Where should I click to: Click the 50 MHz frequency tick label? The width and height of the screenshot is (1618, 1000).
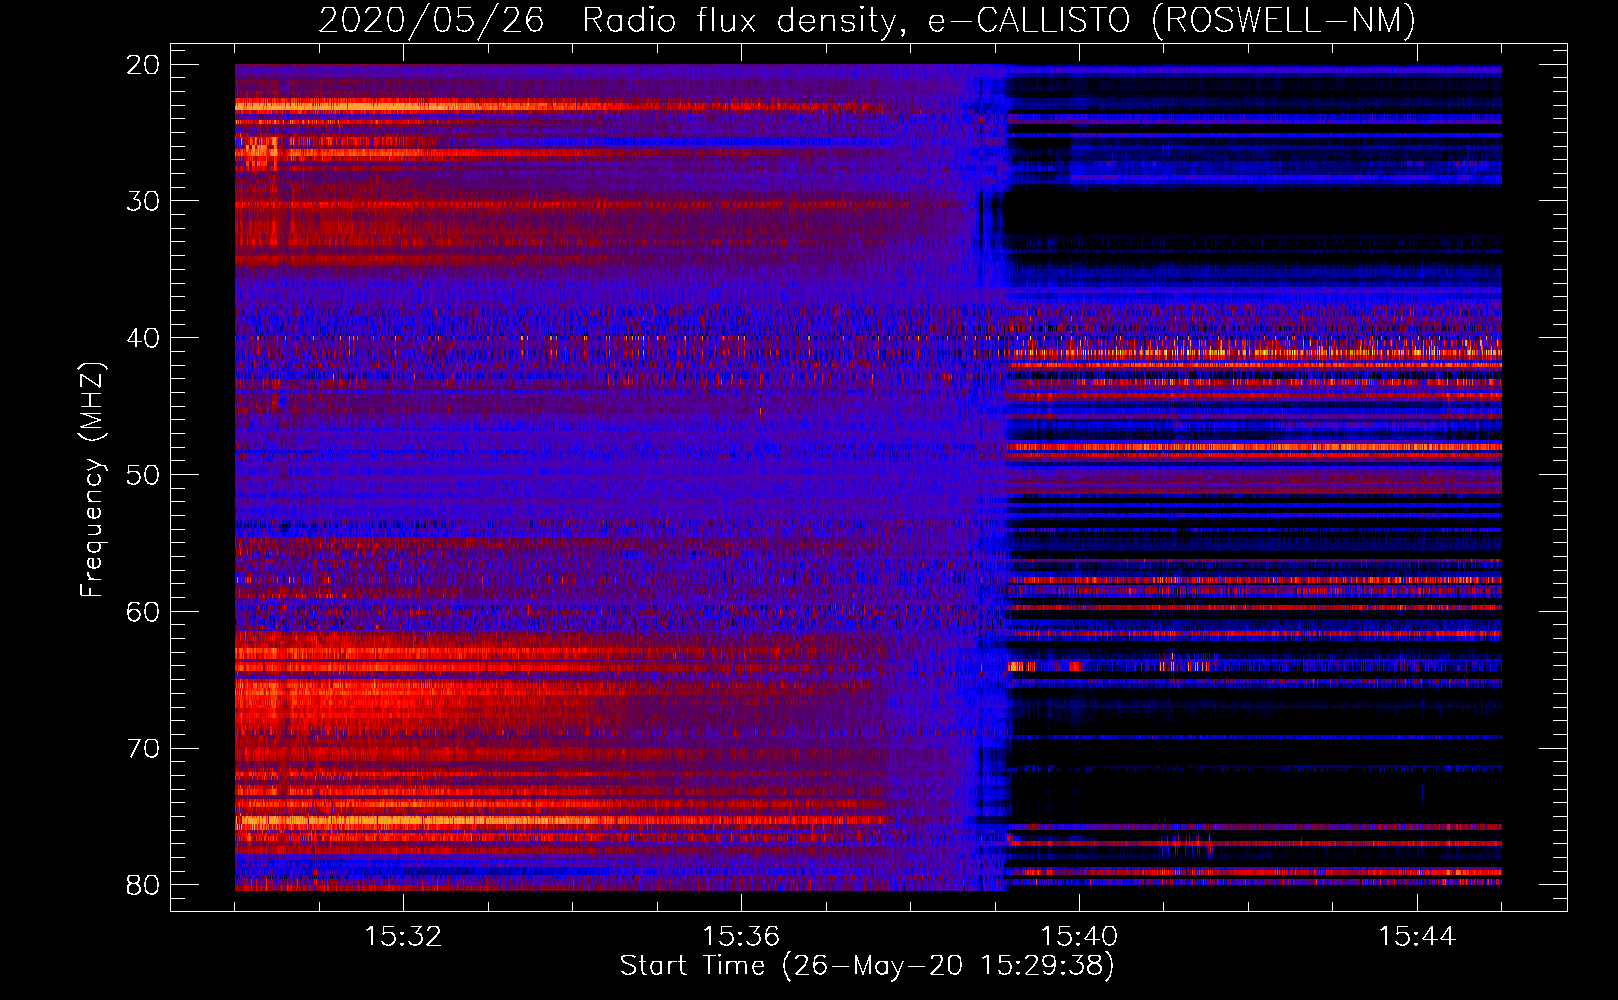click(143, 475)
